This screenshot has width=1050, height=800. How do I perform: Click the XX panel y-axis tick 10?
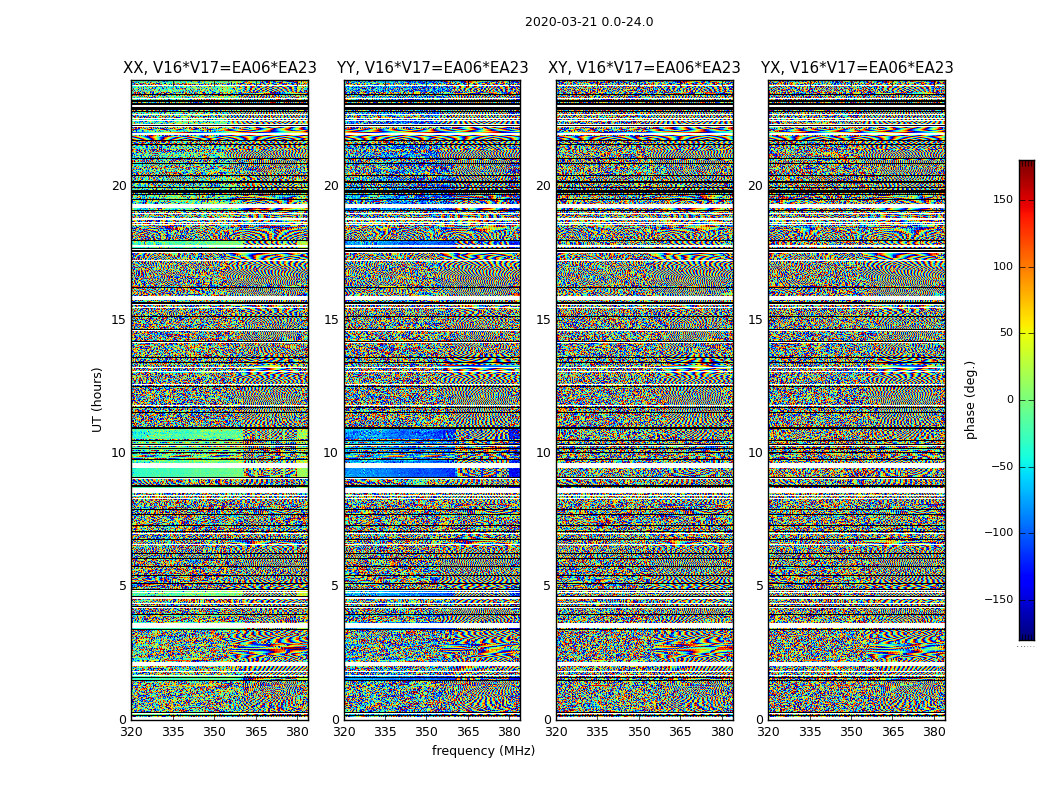click(119, 453)
